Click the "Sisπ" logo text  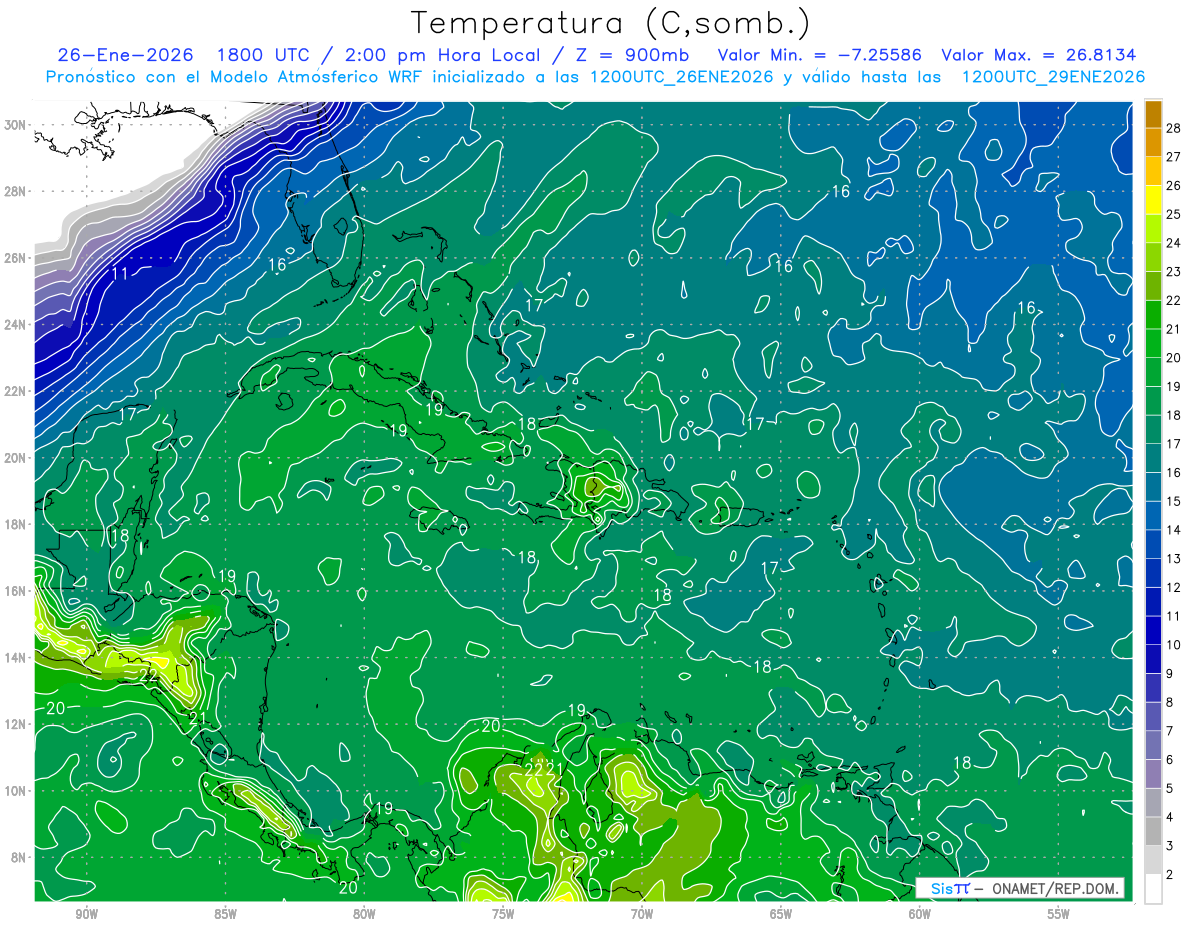tap(950, 888)
